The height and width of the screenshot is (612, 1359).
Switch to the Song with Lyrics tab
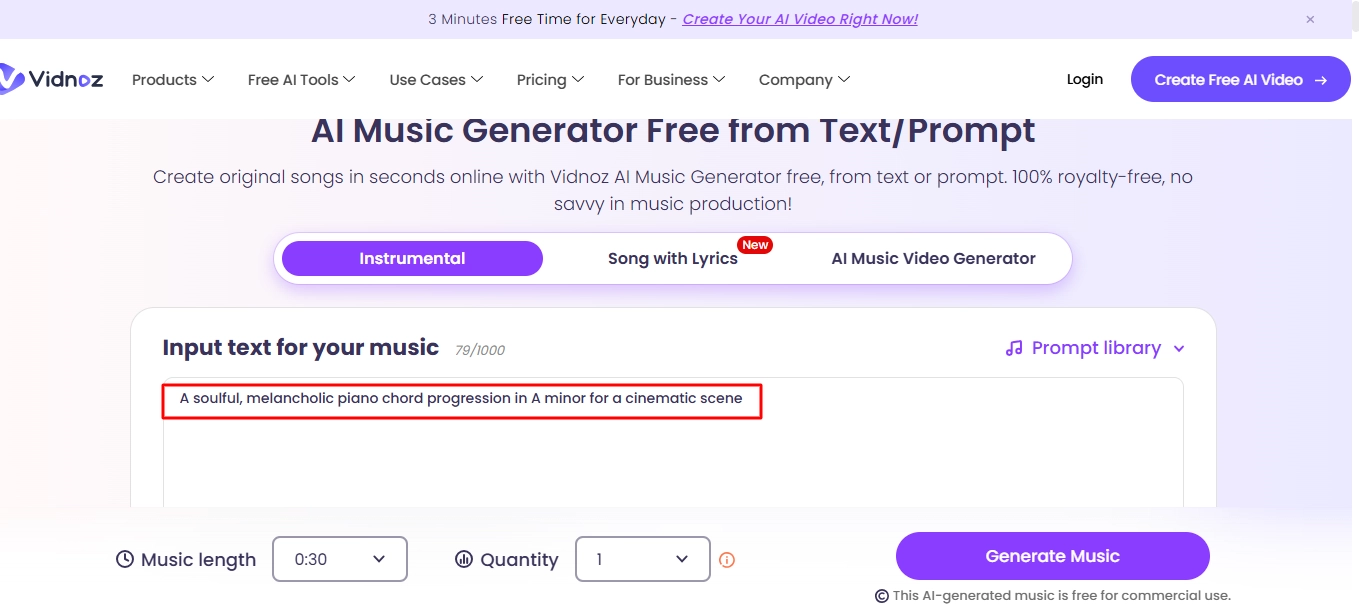point(672,258)
